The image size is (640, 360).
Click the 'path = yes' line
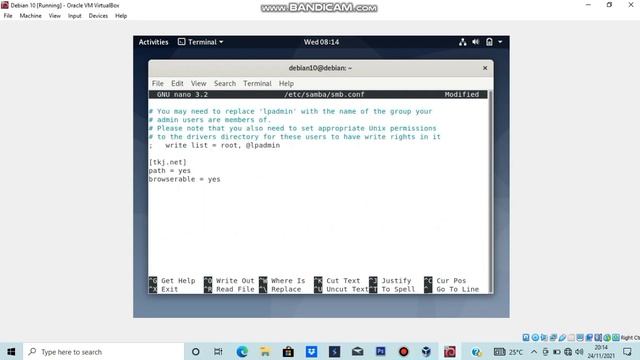point(169,171)
